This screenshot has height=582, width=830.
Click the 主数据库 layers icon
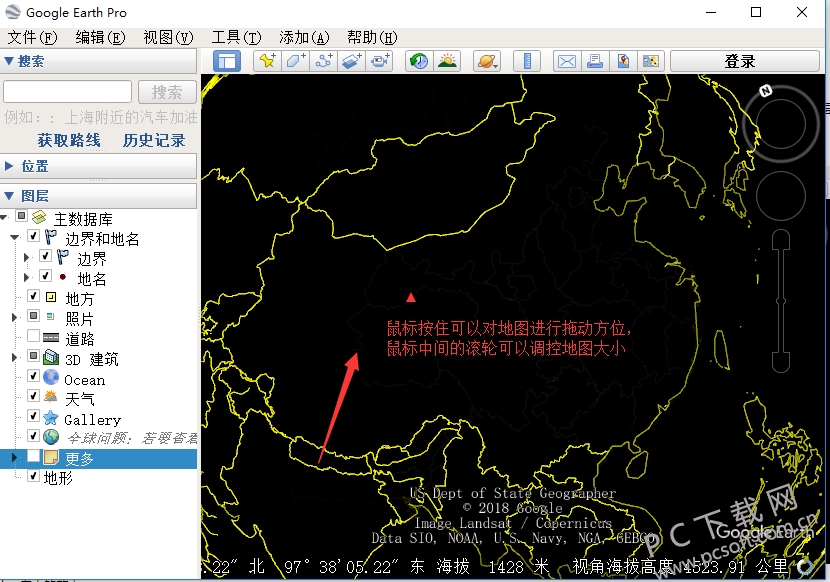(x=39, y=217)
